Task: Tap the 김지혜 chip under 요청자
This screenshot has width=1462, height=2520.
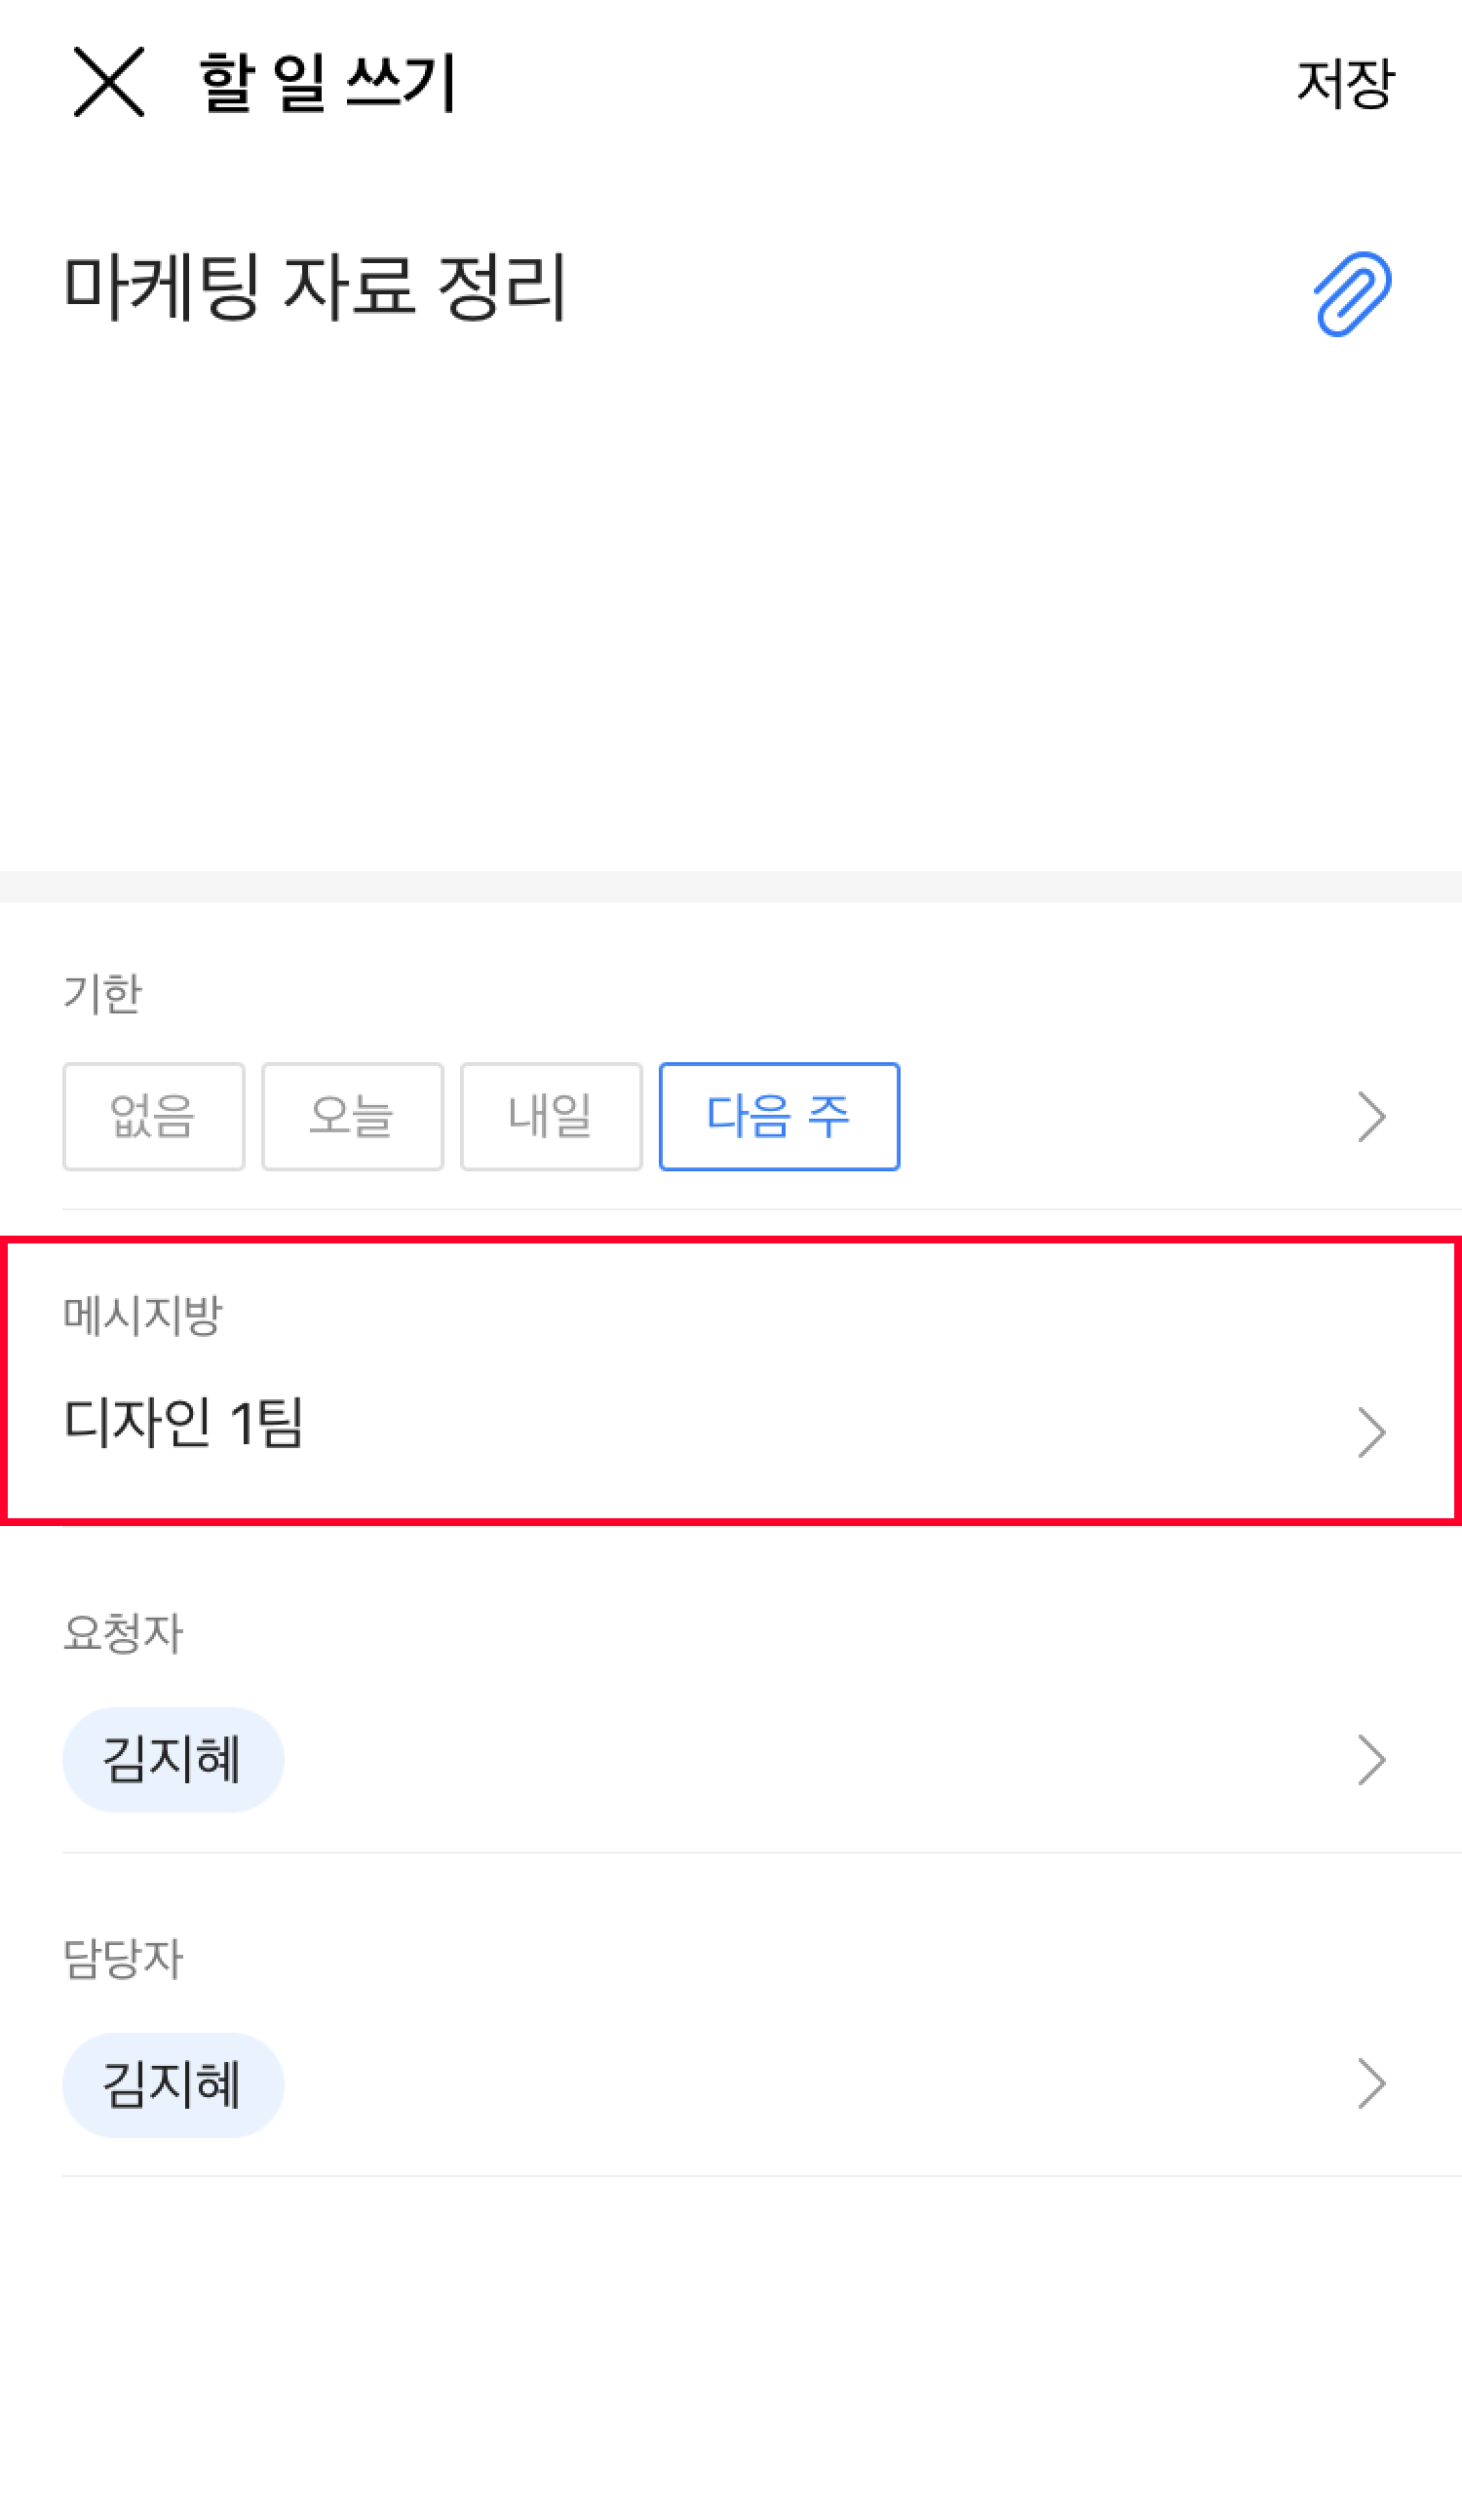Action: (x=173, y=1760)
